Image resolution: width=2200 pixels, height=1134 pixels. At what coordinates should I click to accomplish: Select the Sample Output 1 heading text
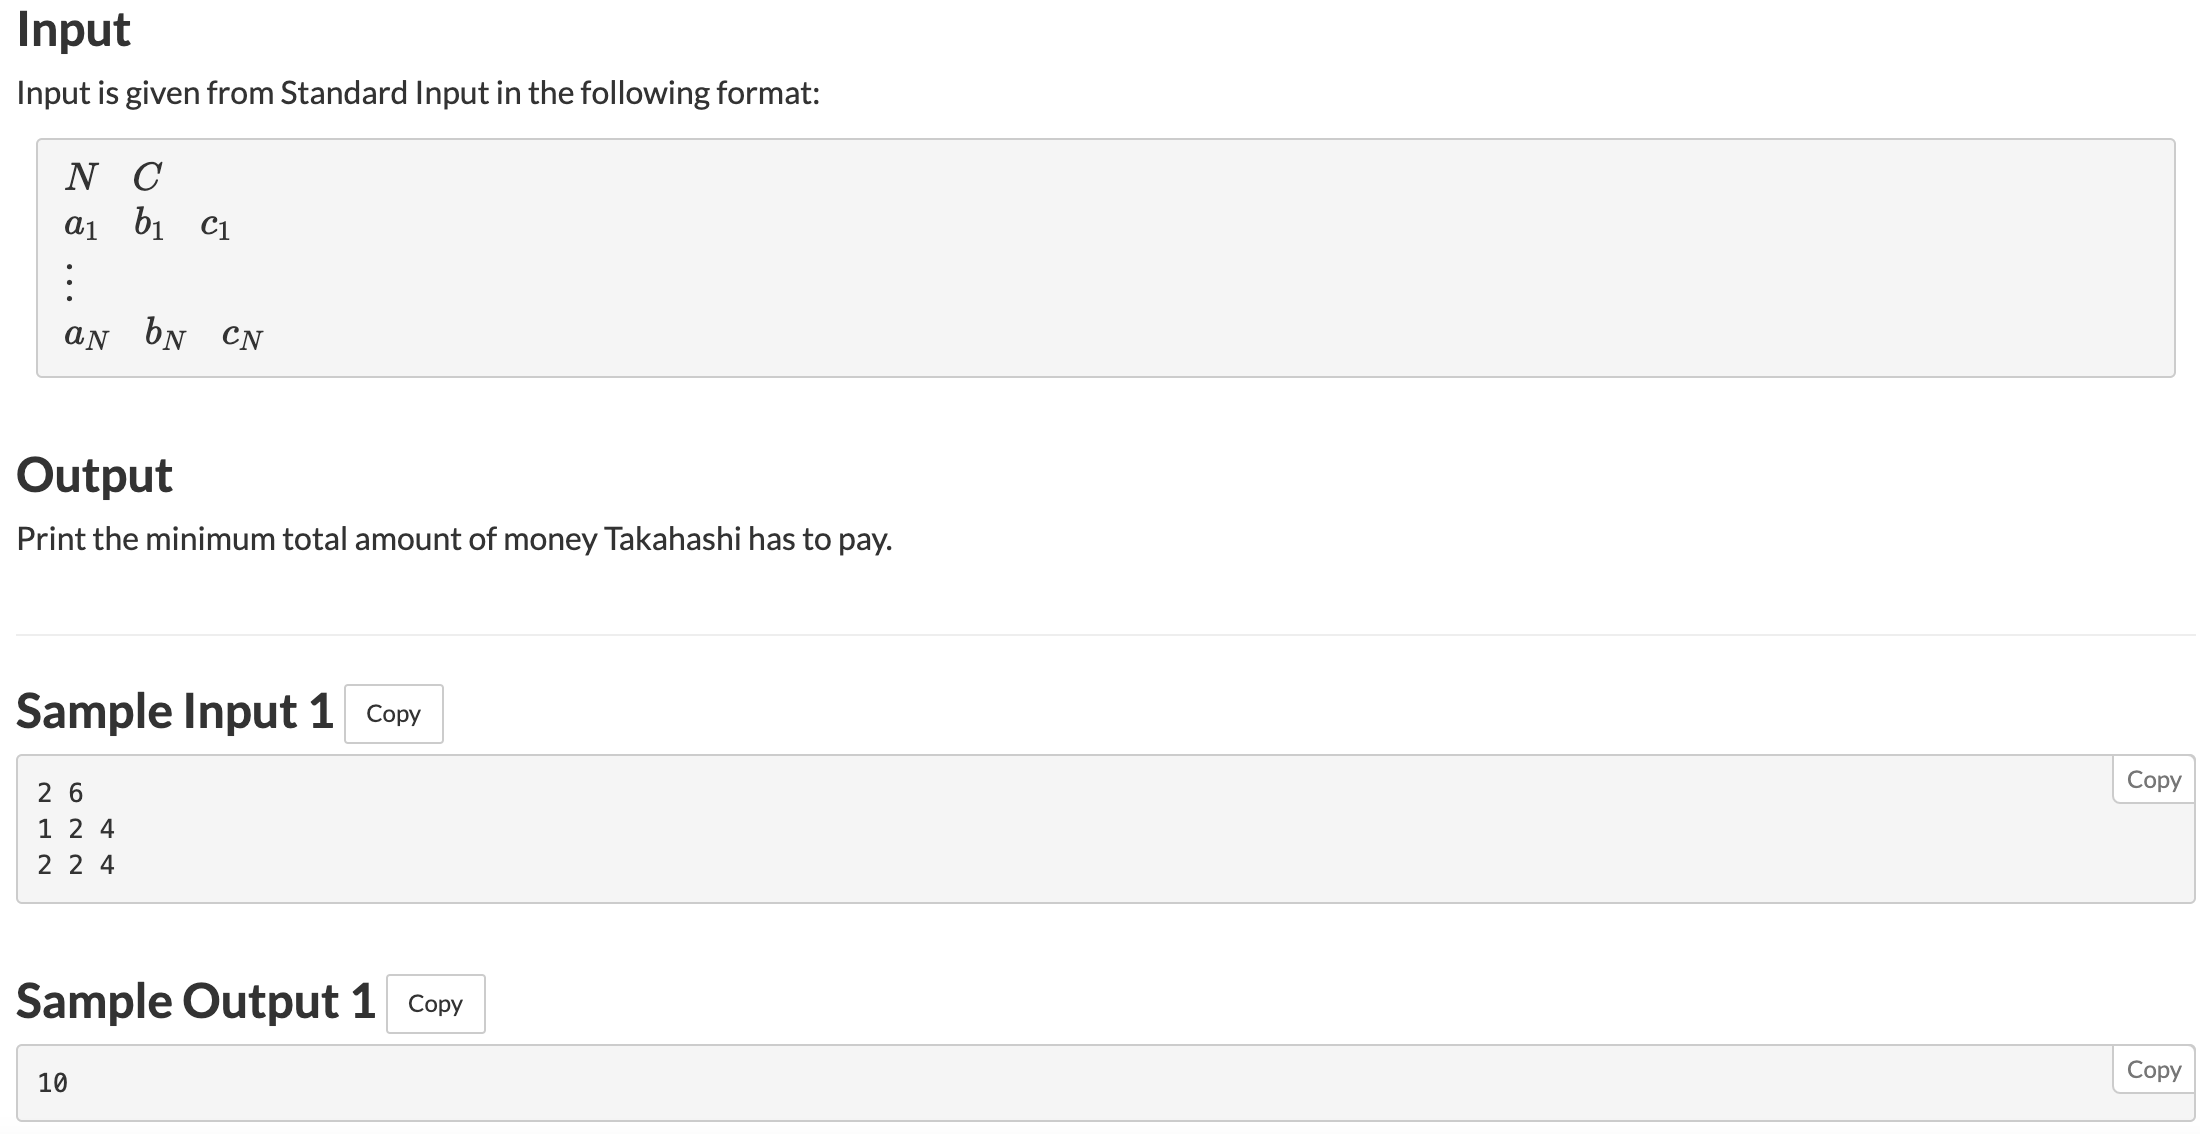(196, 1002)
